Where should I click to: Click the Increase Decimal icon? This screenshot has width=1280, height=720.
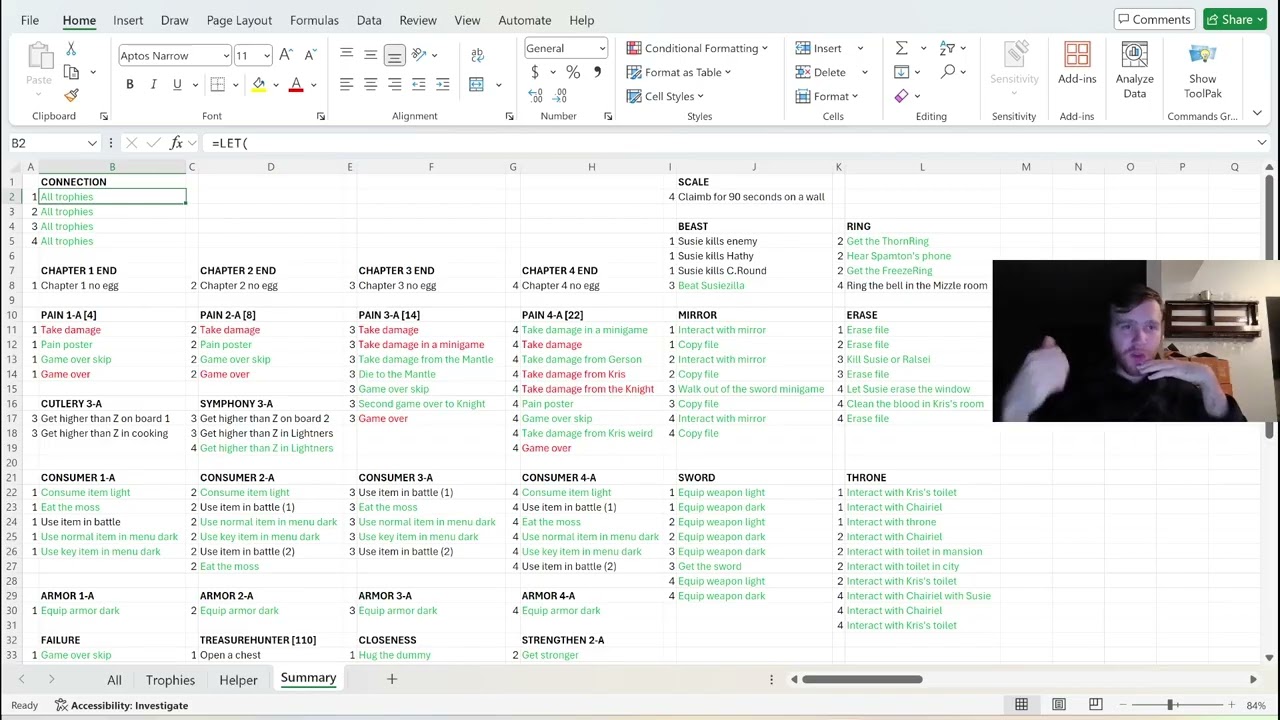click(x=535, y=95)
